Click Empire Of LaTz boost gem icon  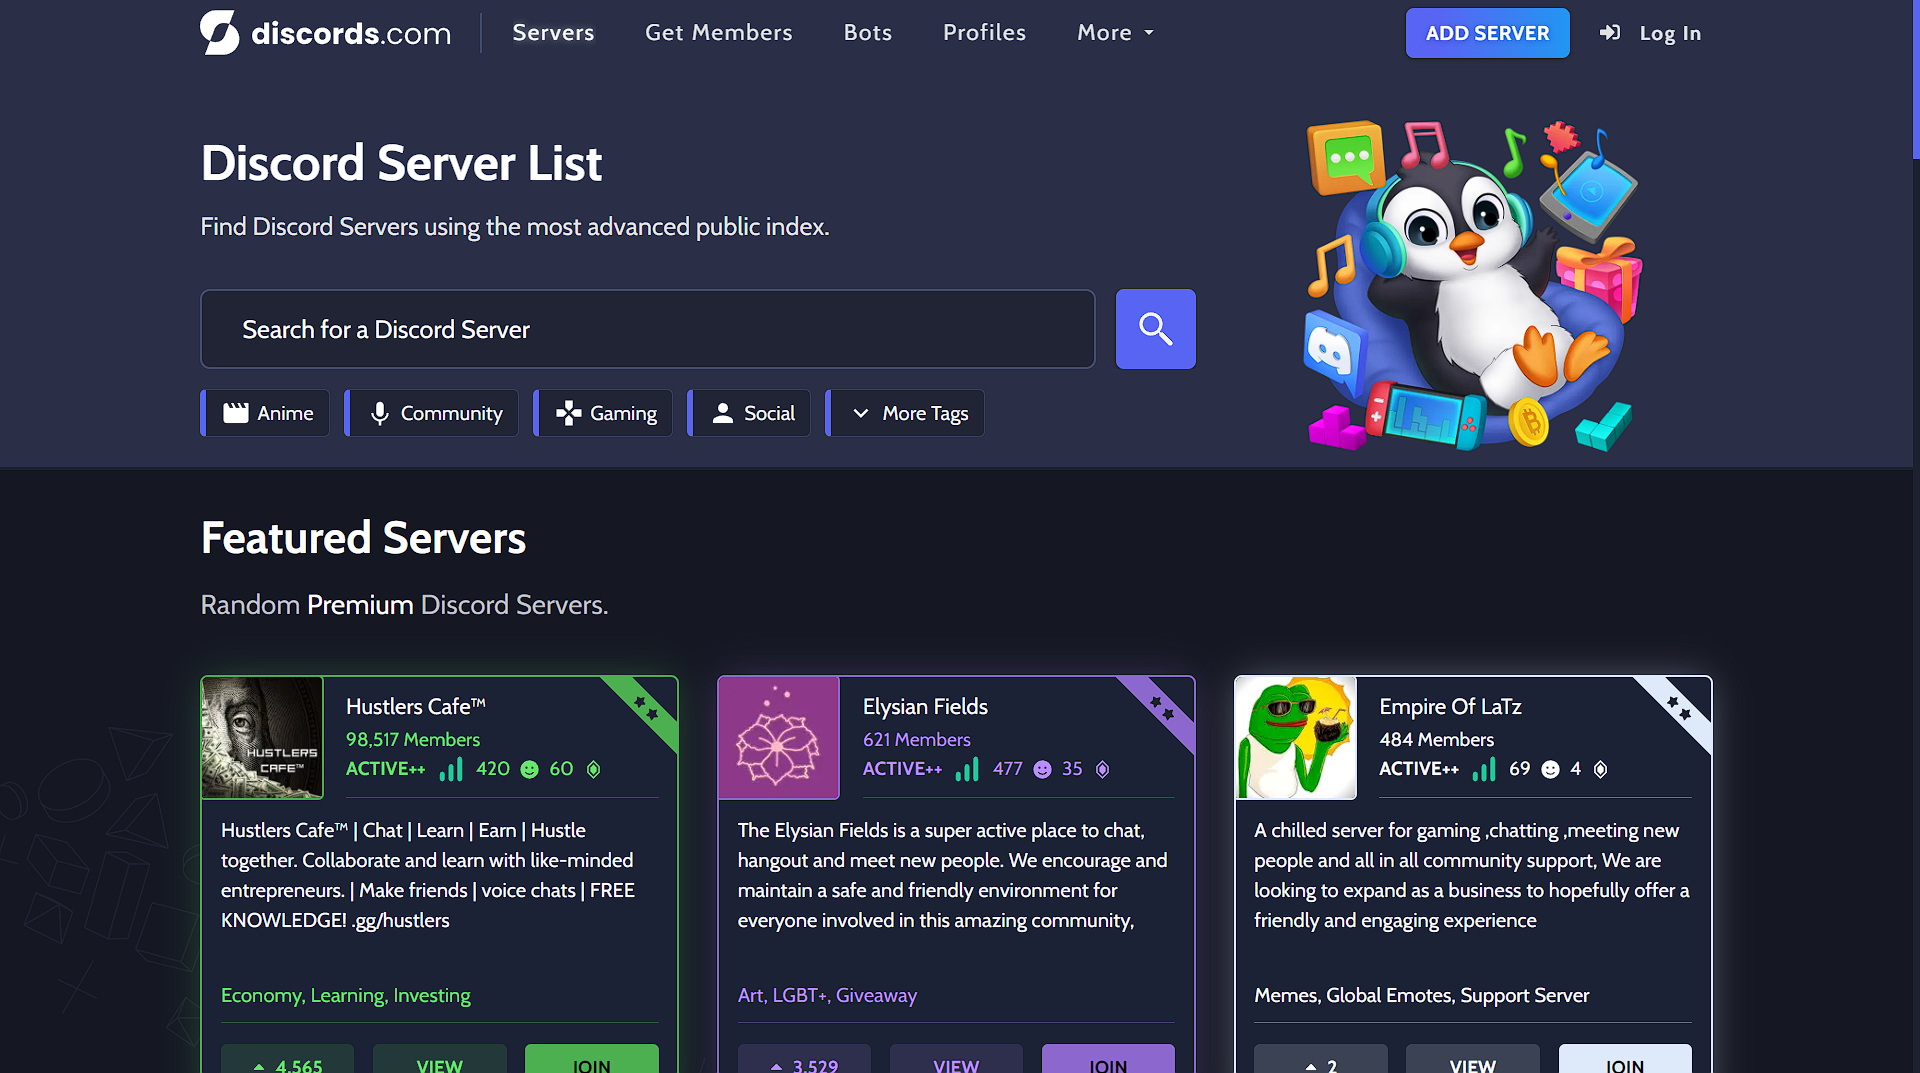pos(1600,769)
